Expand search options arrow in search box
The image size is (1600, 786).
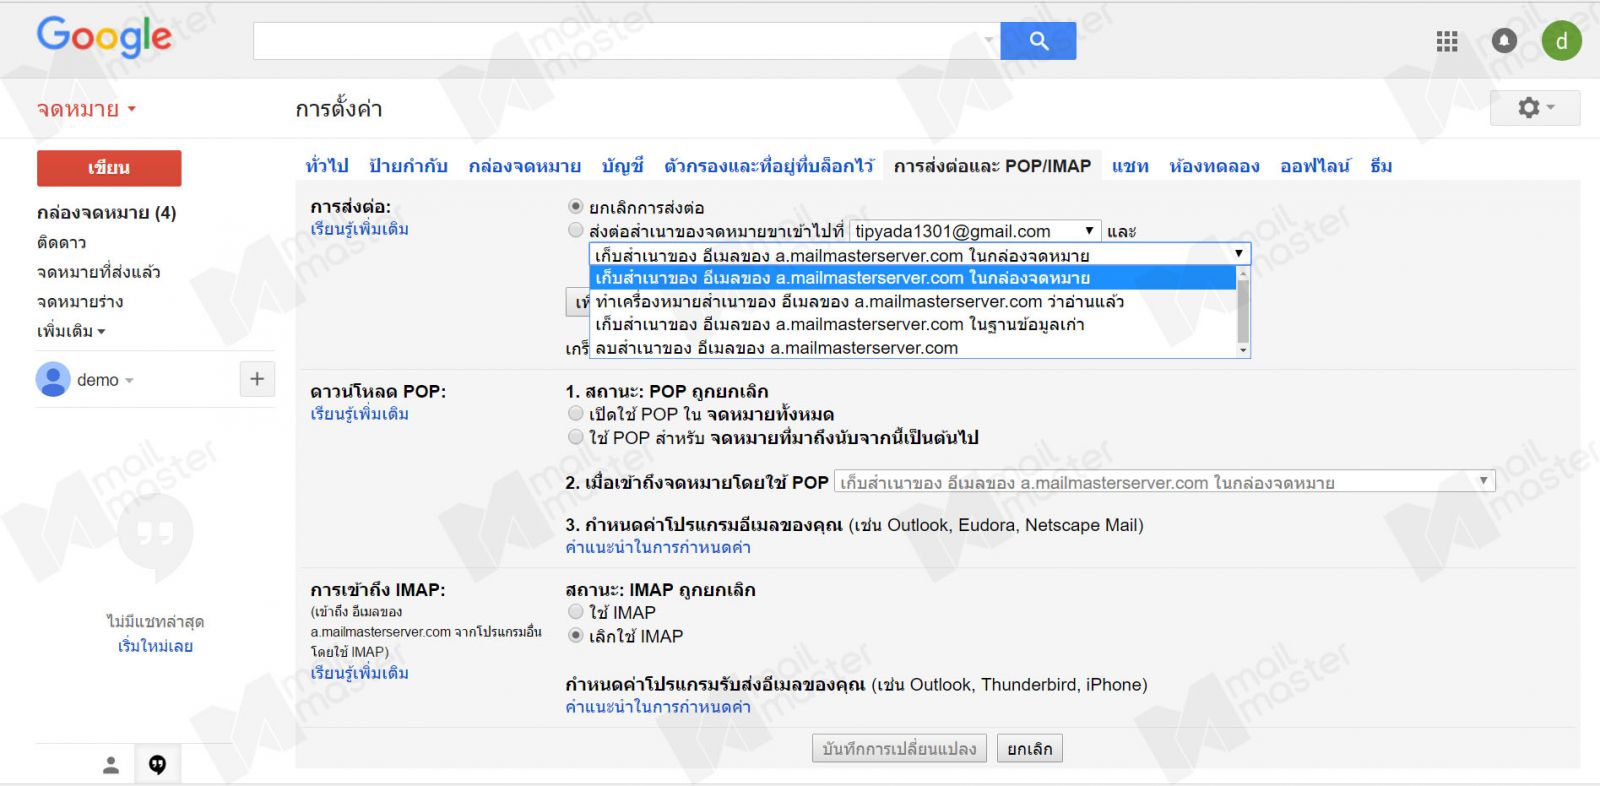[988, 41]
